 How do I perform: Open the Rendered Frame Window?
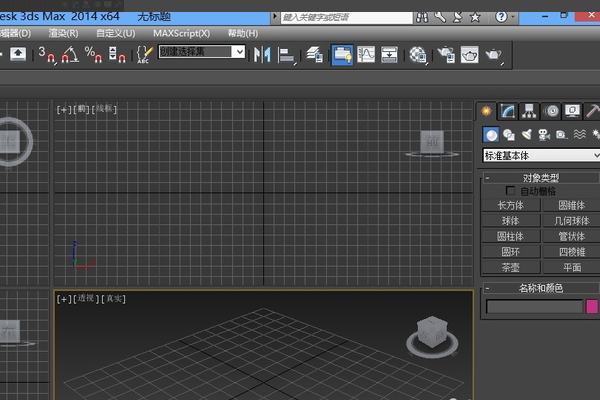coord(470,54)
